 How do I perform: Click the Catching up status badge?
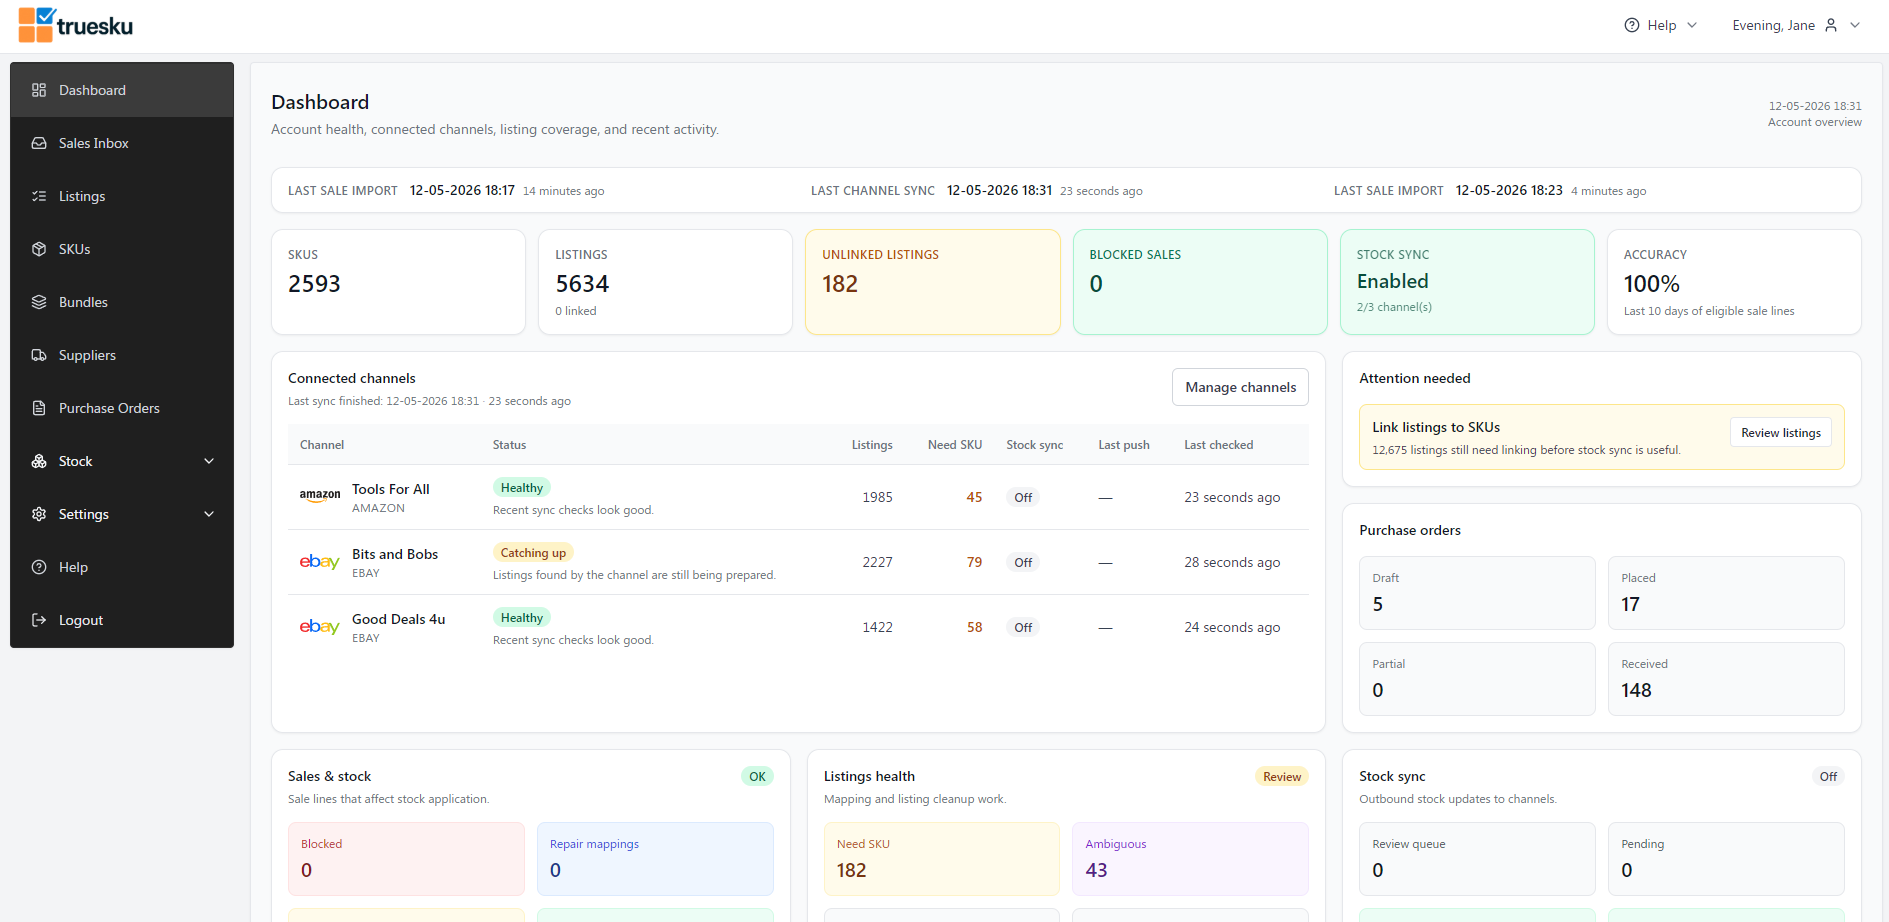(533, 553)
